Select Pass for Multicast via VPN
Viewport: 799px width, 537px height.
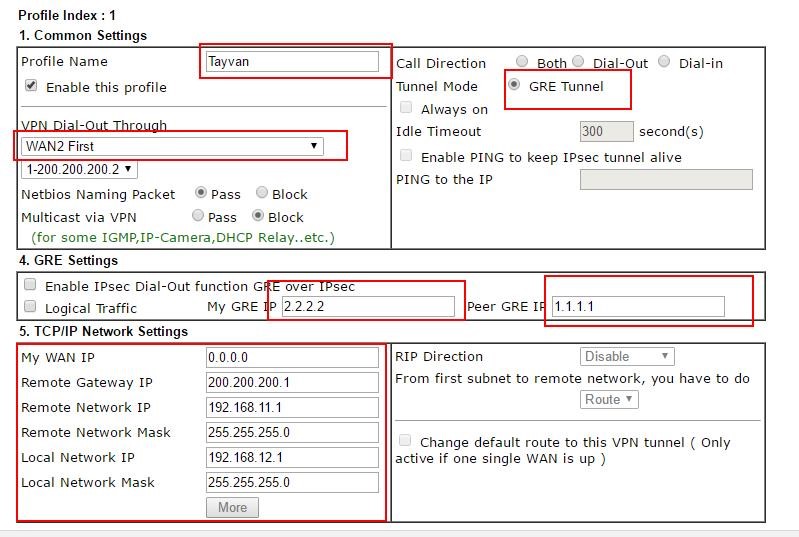198,216
